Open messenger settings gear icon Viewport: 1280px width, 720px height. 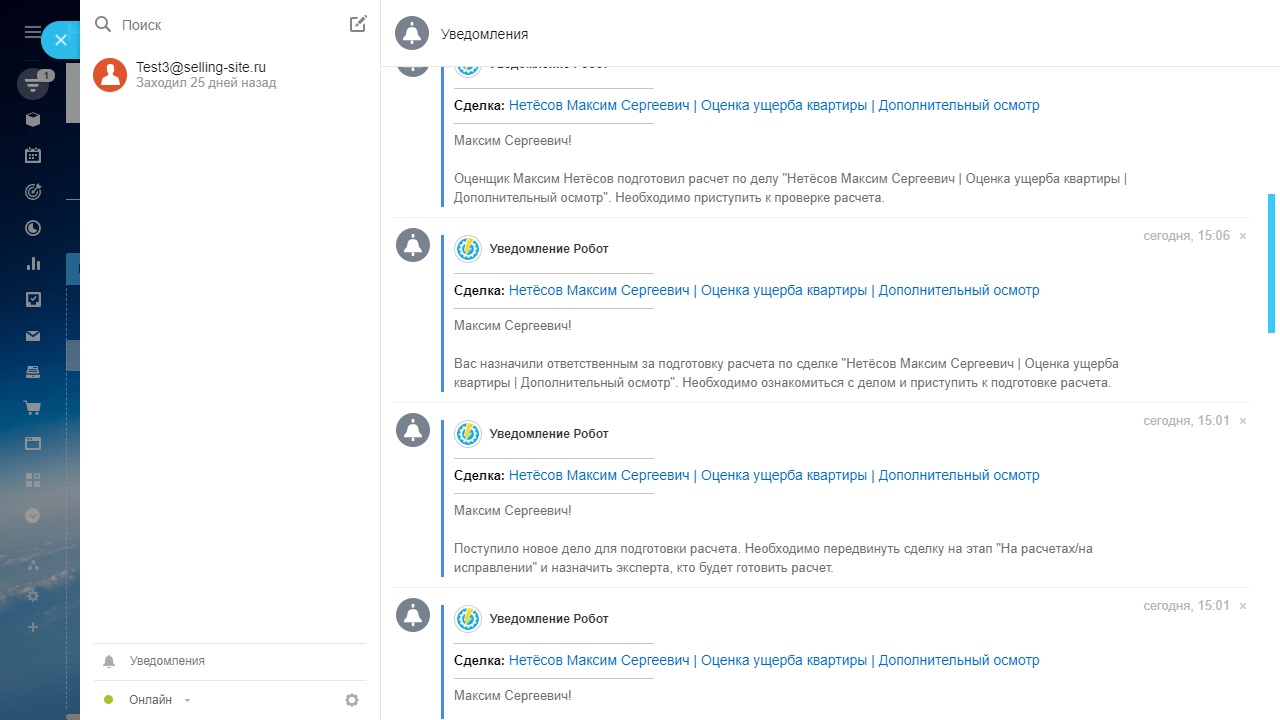click(352, 700)
